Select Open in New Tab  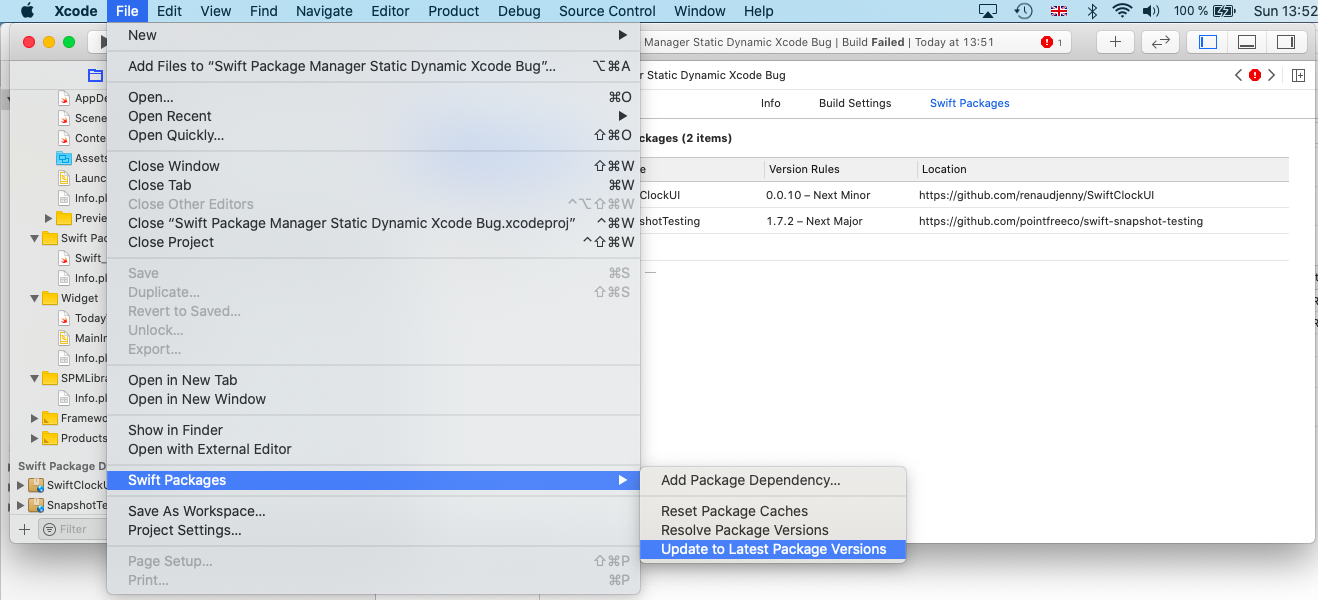tap(374, 380)
